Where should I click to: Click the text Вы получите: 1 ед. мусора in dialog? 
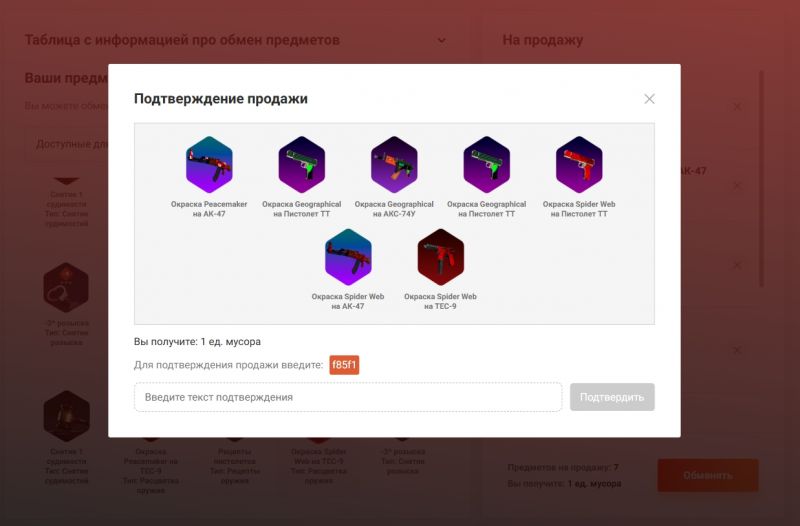197,341
